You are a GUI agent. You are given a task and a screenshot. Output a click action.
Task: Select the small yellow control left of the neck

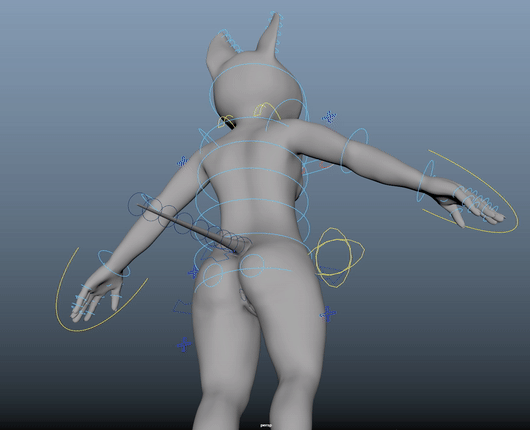click(225, 121)
